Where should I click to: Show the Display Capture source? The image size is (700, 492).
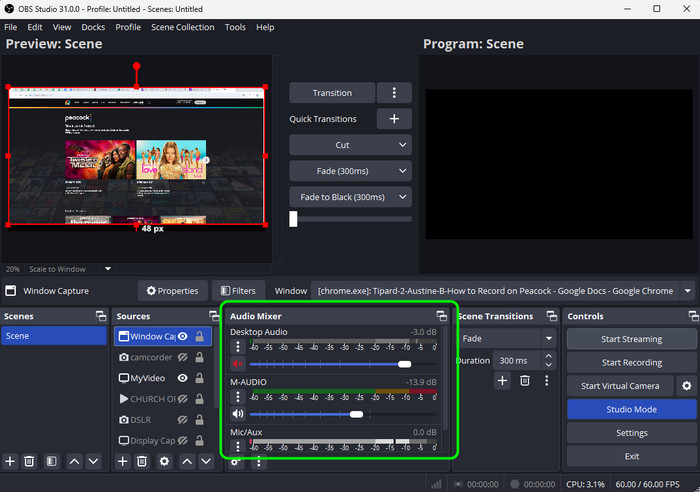[183, 441]
